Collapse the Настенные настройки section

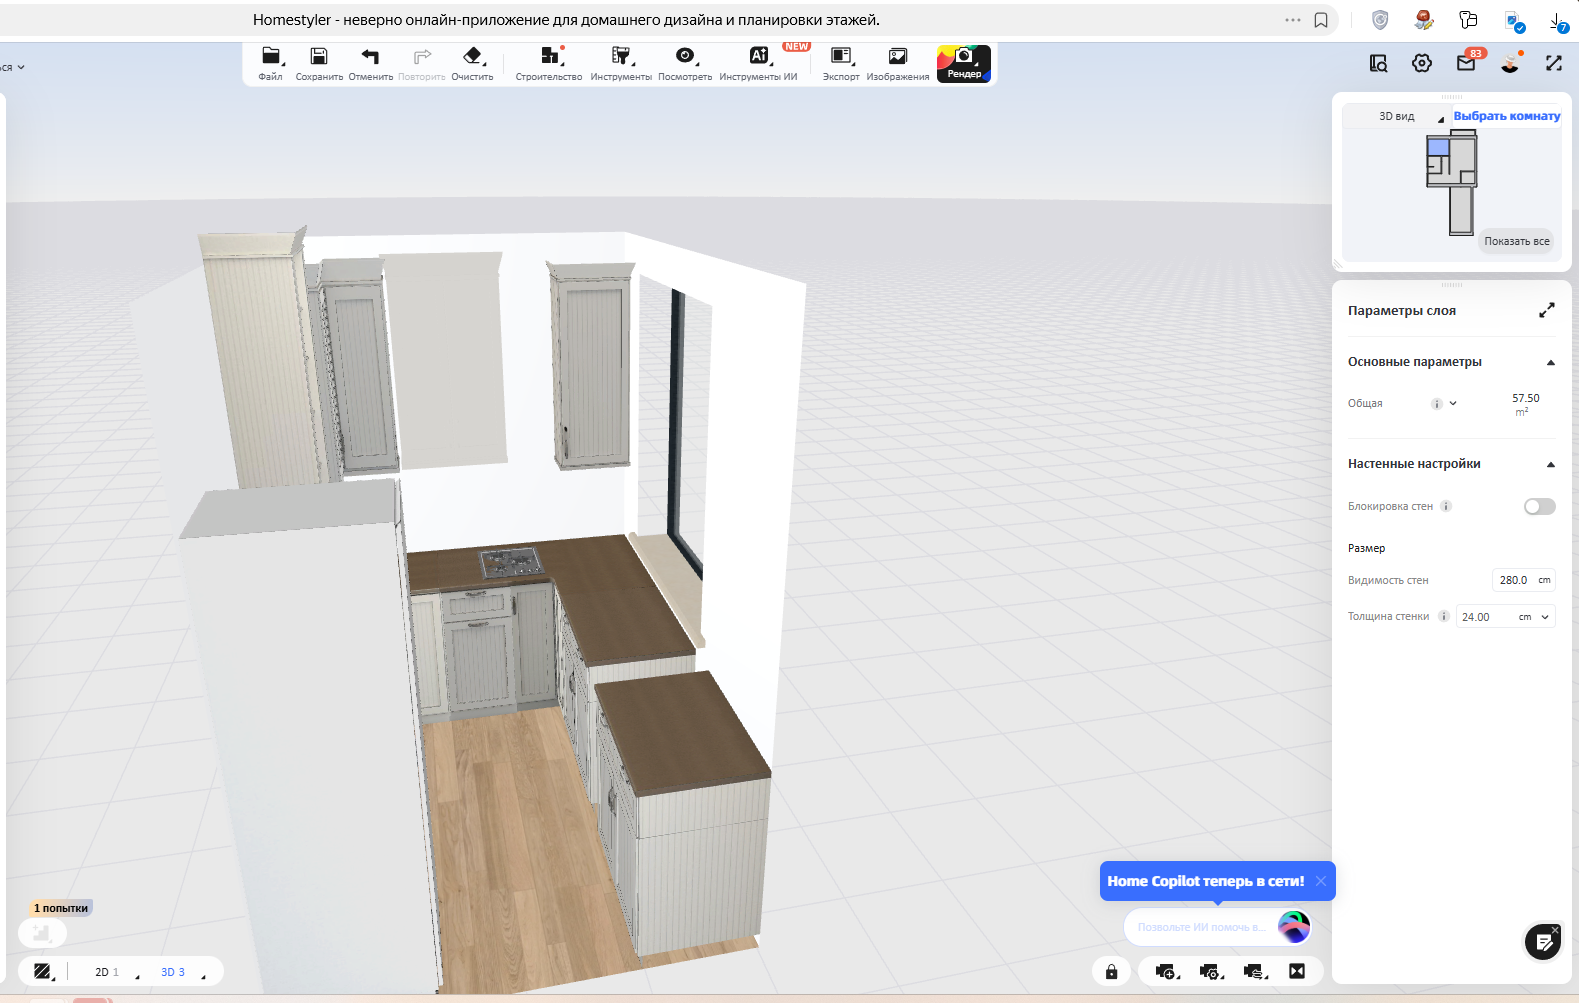[1550, 464]
